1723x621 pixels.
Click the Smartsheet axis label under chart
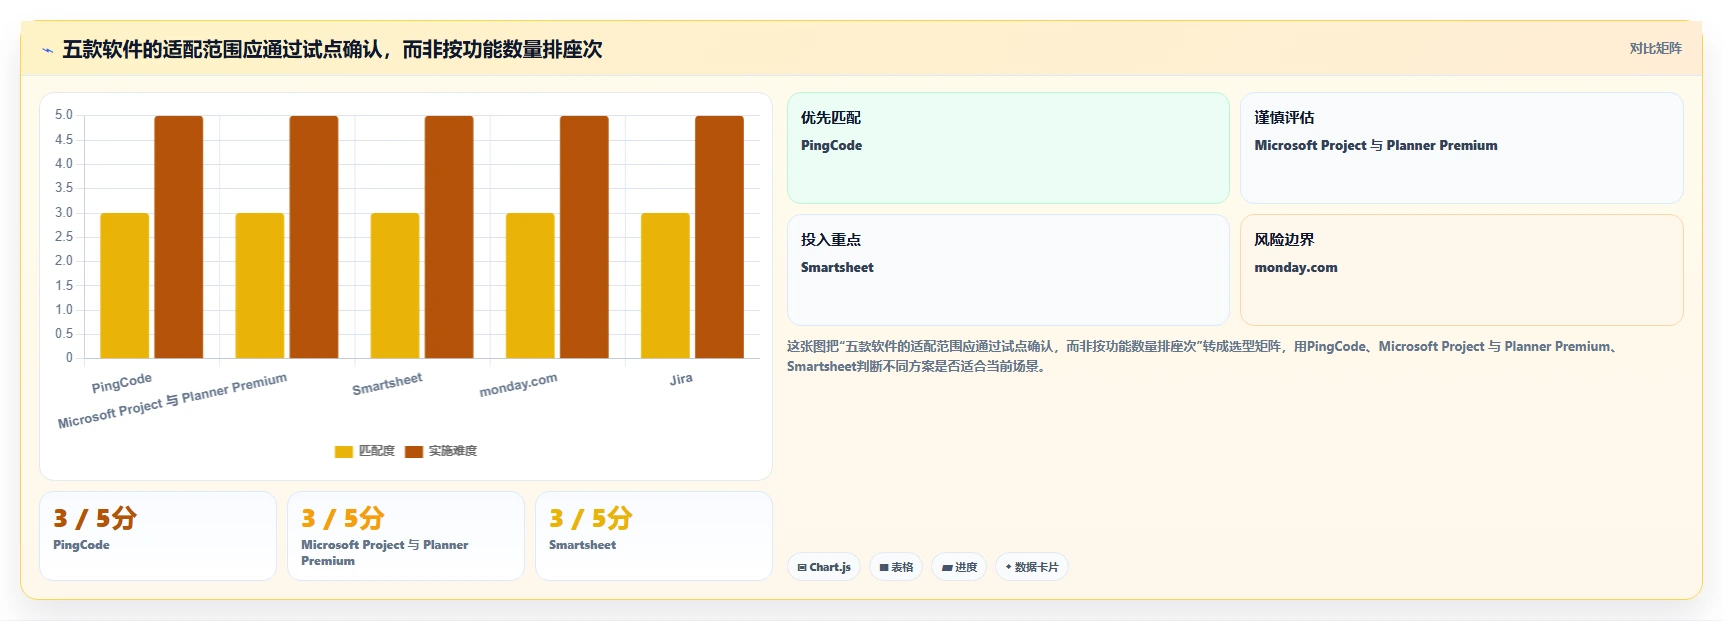[x=387, y=384]
